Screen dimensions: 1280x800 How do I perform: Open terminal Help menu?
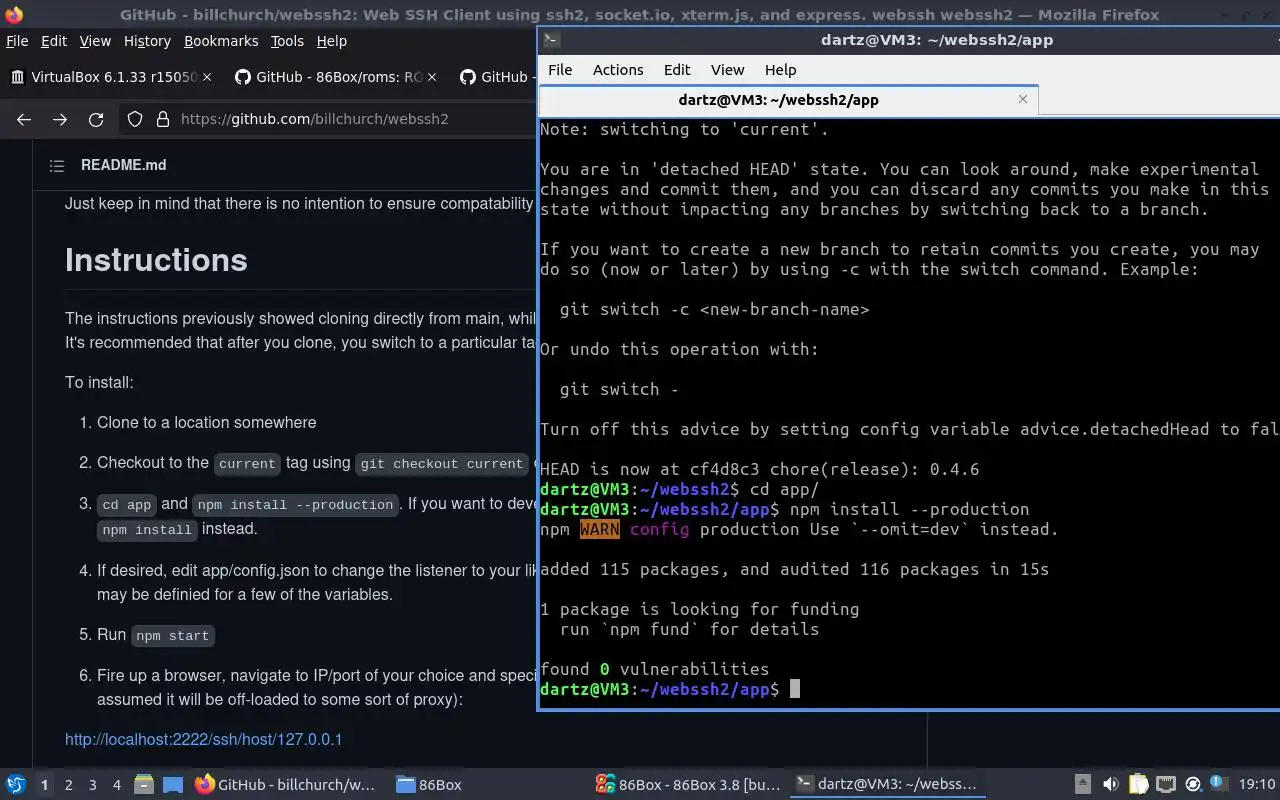pos(780,70)
